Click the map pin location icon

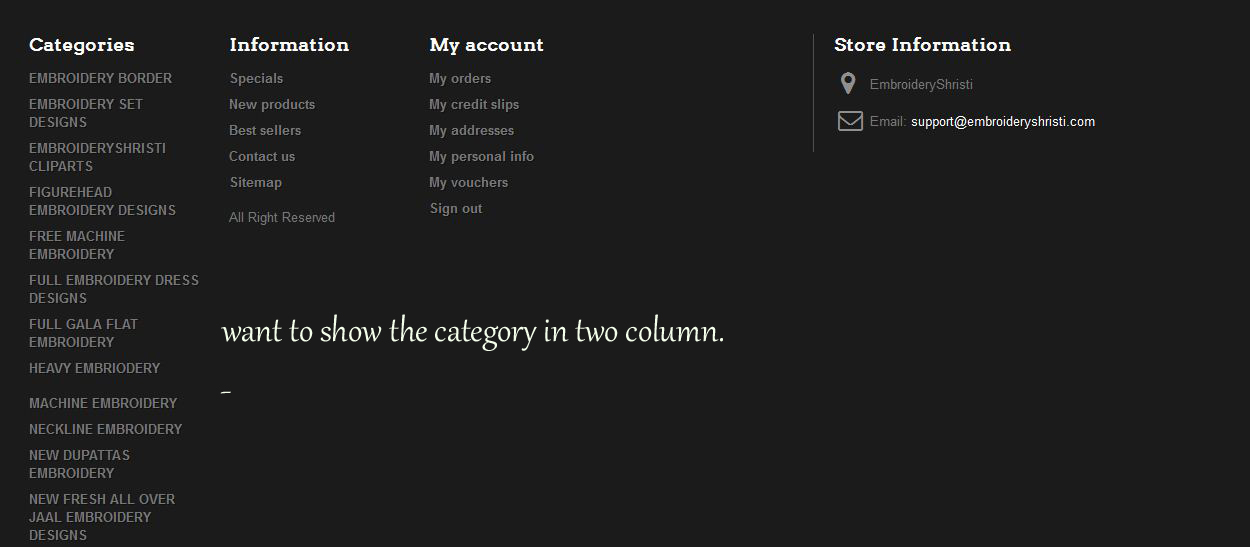point(848,84)
